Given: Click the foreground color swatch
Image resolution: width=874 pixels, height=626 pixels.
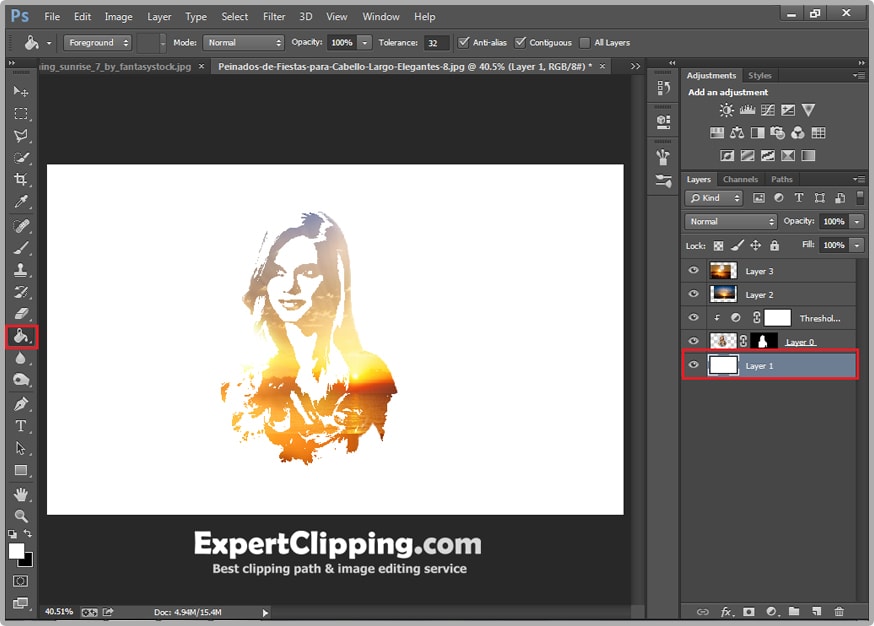Looking at the screenshot, I should (17, 551).
